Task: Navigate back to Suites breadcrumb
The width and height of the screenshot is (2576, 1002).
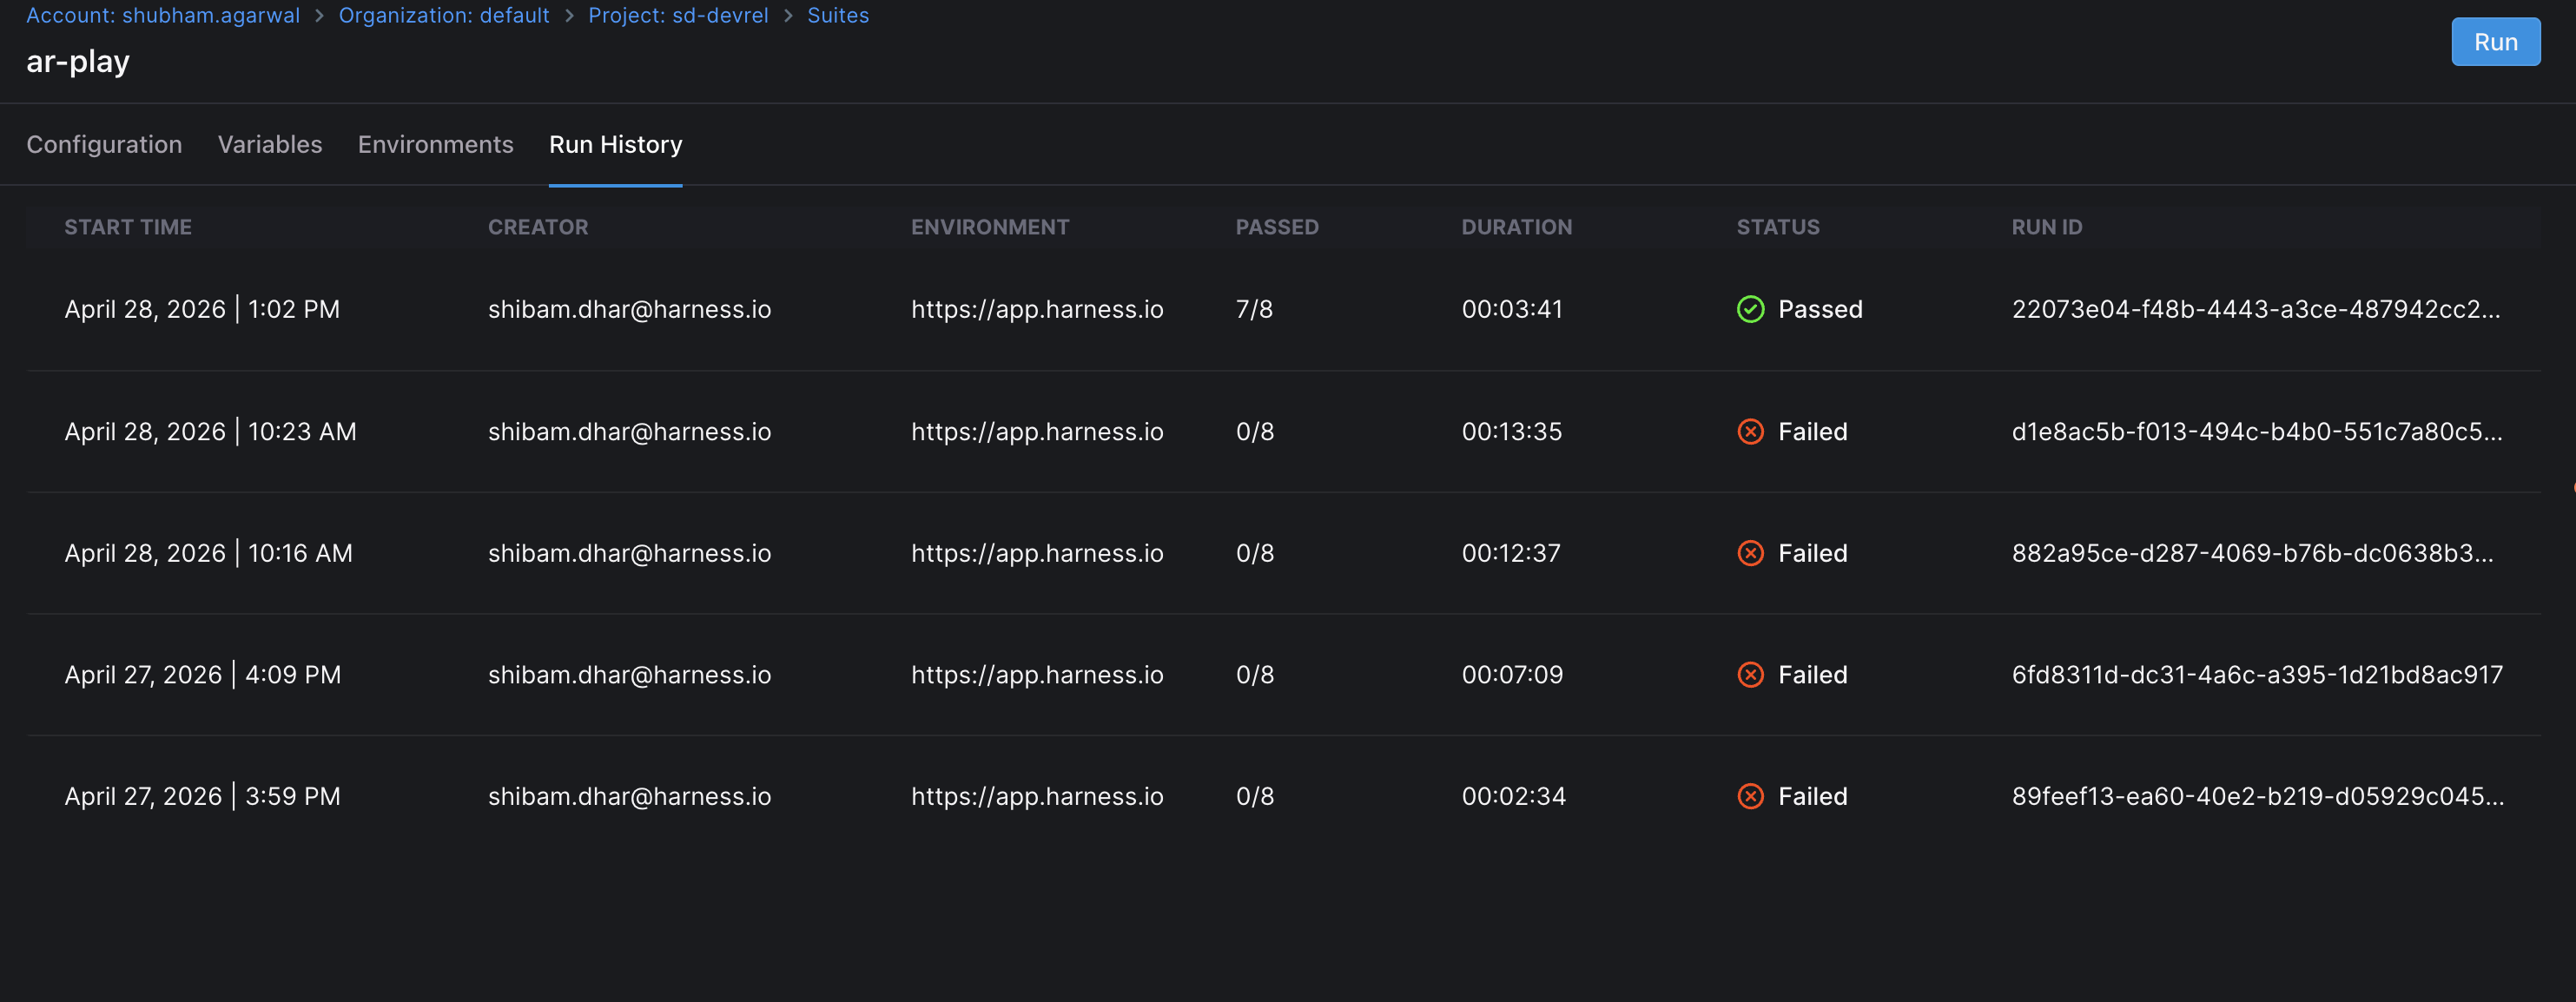Action: pyautogui.click(x=838, y=15)
